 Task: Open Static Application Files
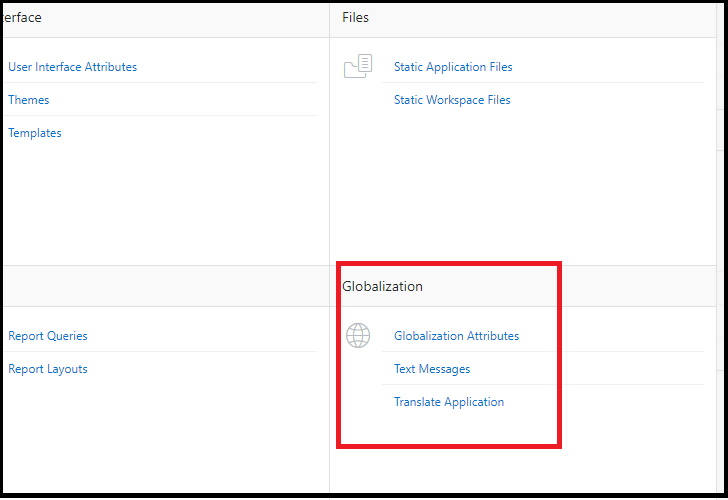(x=453, y=67)
